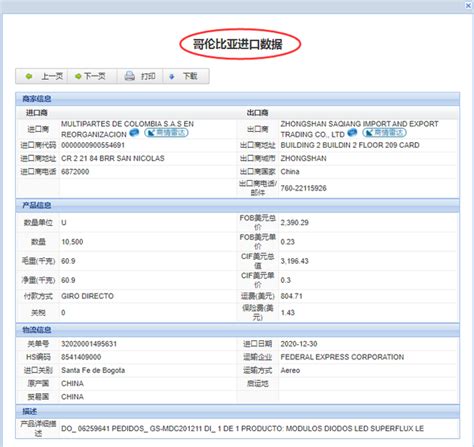Click the 进口商 column header
Image resolution: width=474 pixels, height=447 pixels.
coord(37,113)
